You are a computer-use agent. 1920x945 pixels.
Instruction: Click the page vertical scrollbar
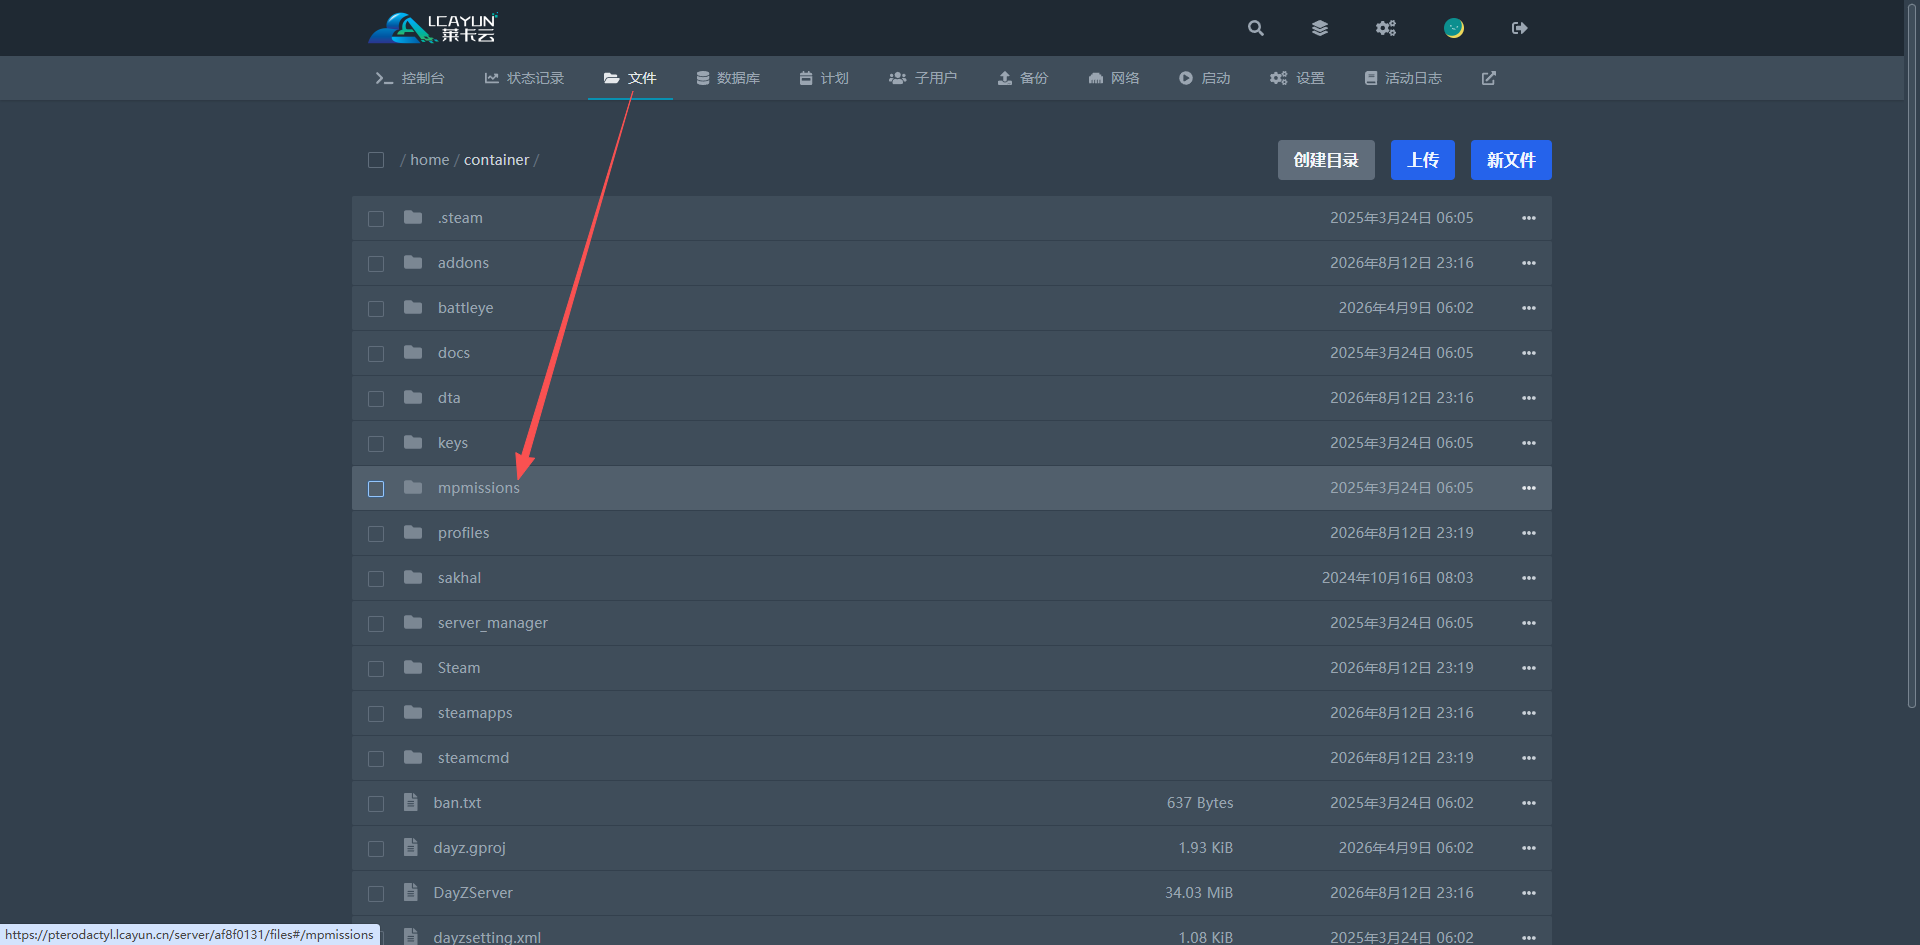click(x=1912, y=355)
